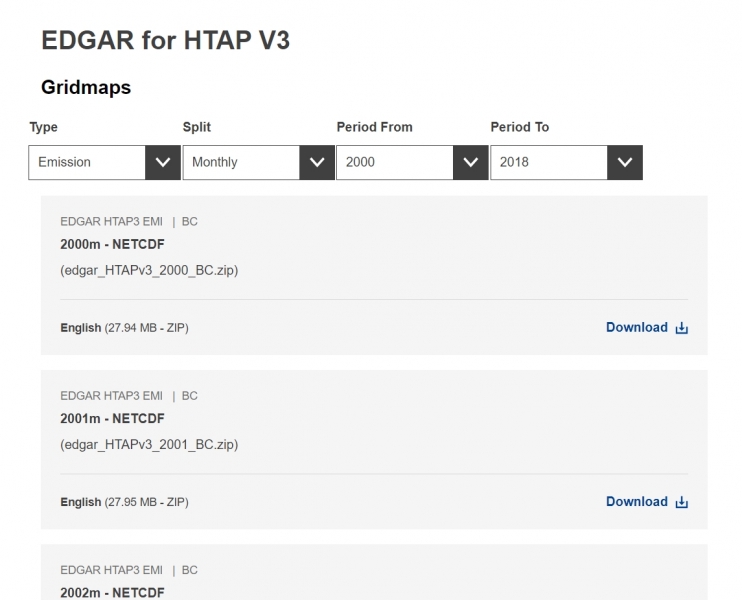Click the Download link for 2000m NETCDF
Screen dimensions: 742x600
click(636, 327)
